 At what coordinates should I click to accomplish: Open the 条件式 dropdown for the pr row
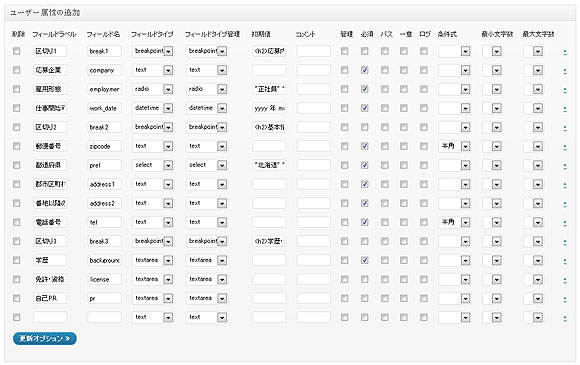pos(454,298)
